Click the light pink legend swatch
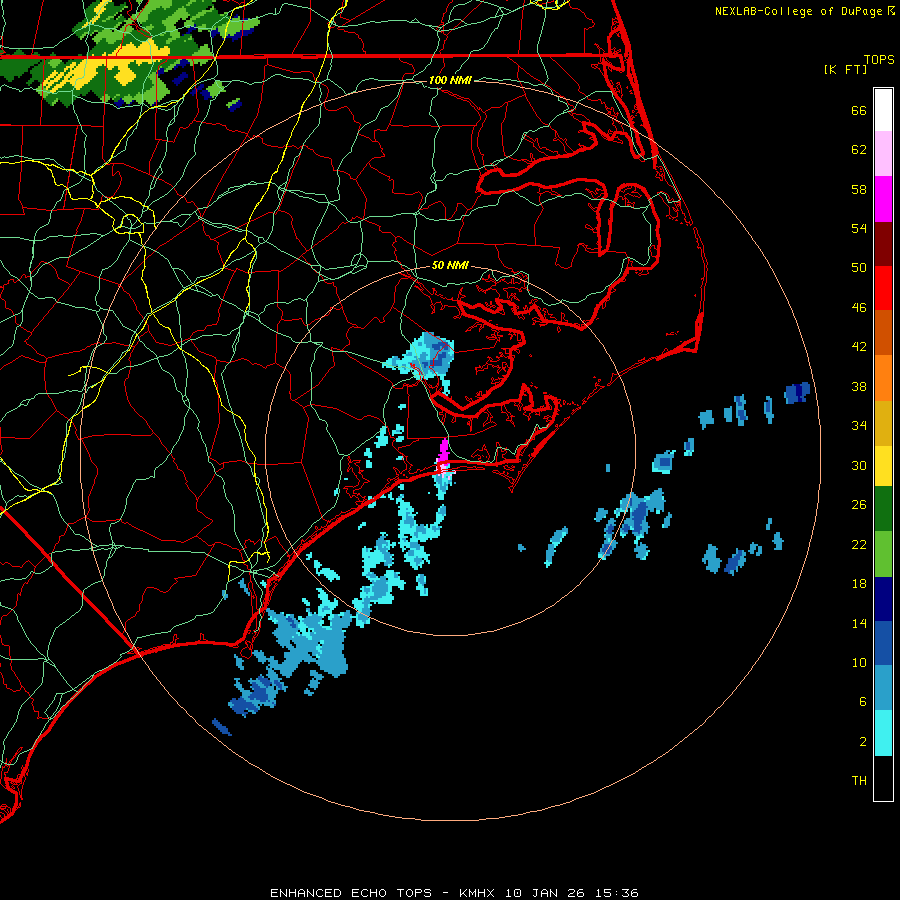 pyautogui.click(x=883, y=153)
